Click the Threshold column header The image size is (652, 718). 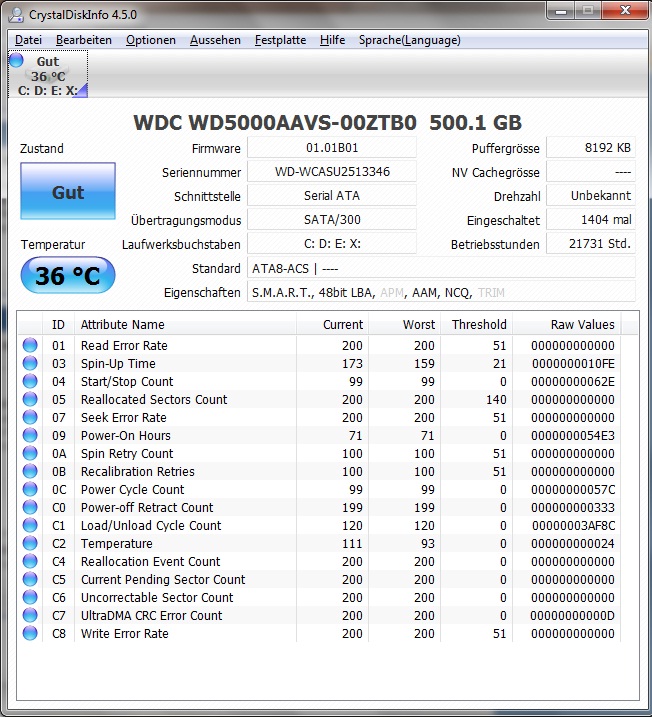477,325
